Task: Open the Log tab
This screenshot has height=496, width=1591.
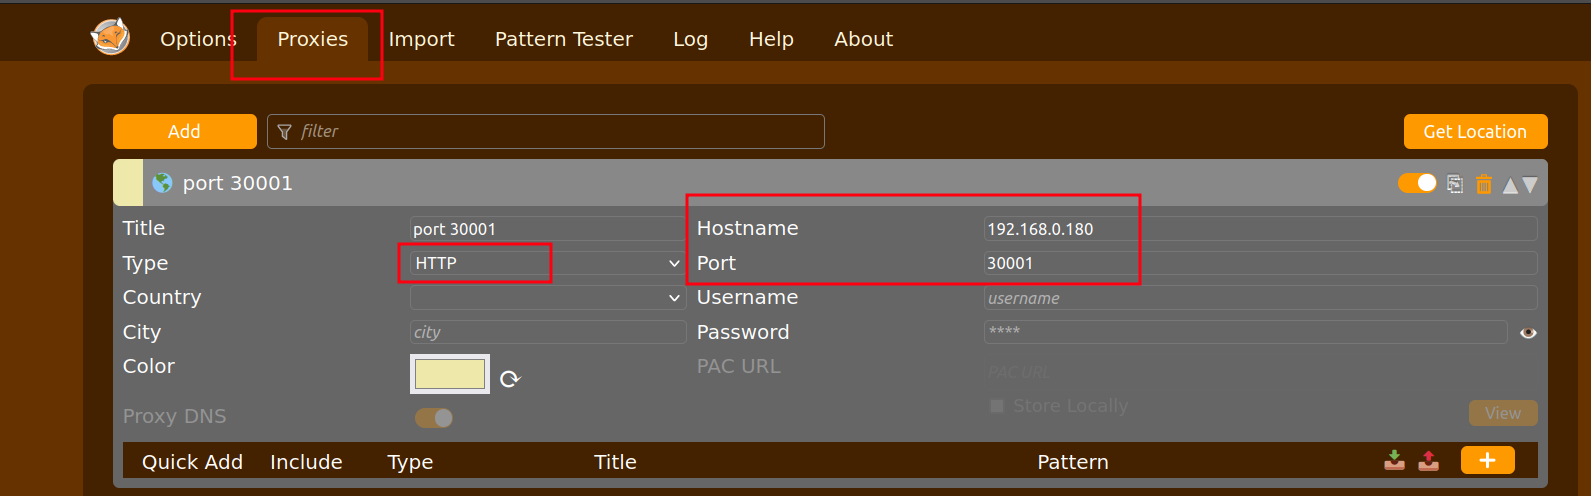Action: coord(690,39)
